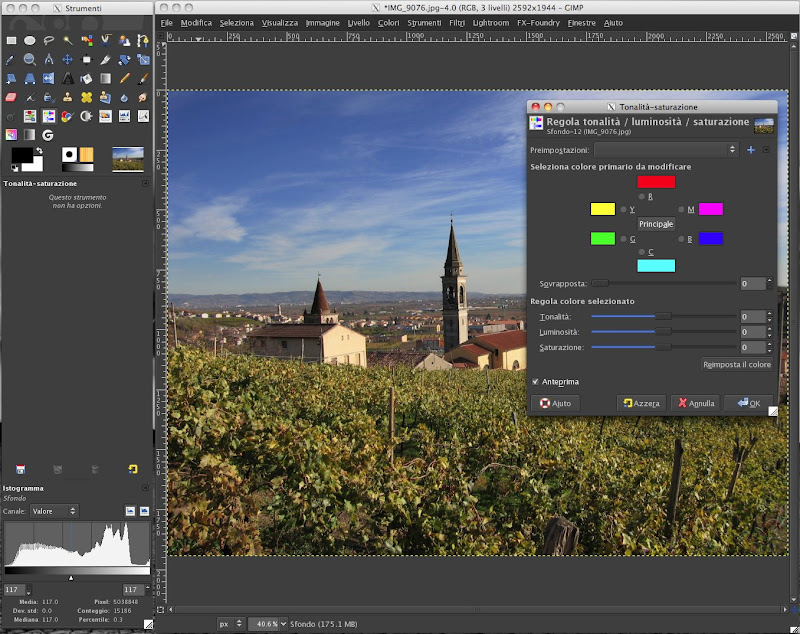Swap foreground and background colors
The height and width of the screenshot is (634, 800).
(x=40, y=150)
